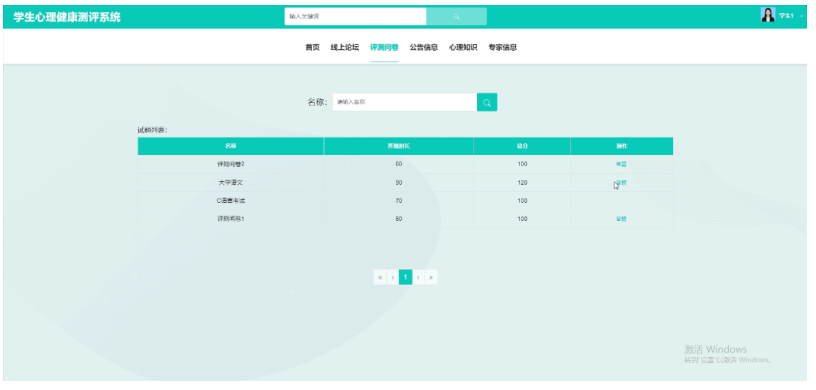Go to previous page single-left arrow
The width and height of the screenshot is (816, 390).
392,278
